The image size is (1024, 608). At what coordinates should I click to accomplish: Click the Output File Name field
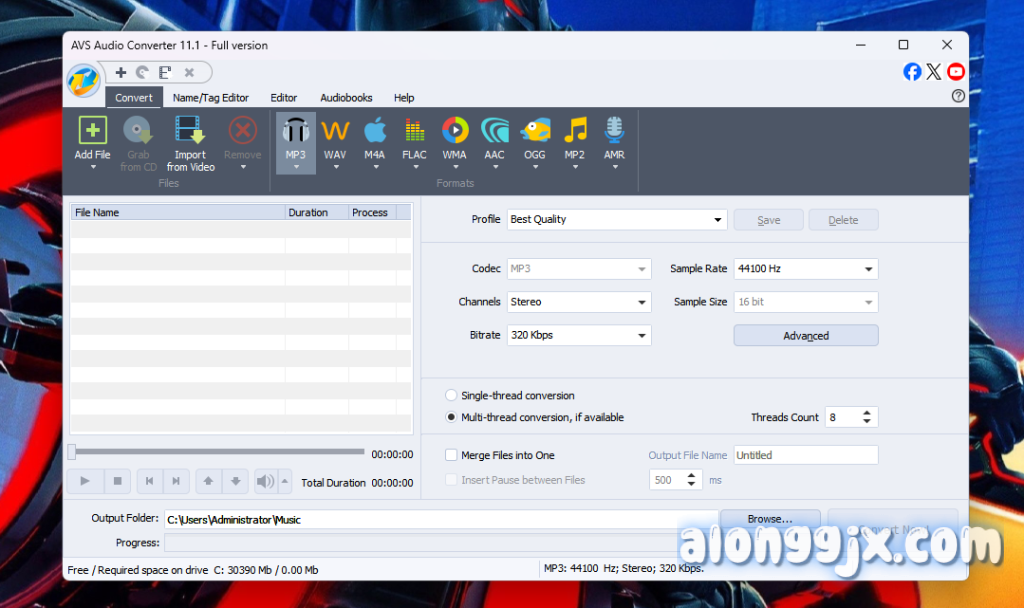click(805, 456)
